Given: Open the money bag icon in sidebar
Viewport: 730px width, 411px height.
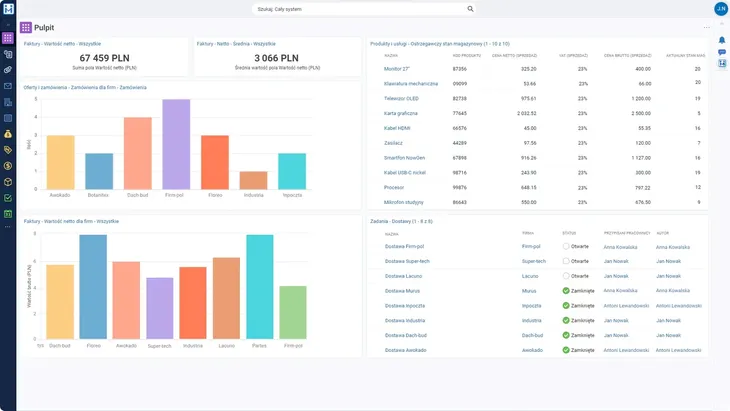Looking at the screenshot, I should (x=8, y=134).
